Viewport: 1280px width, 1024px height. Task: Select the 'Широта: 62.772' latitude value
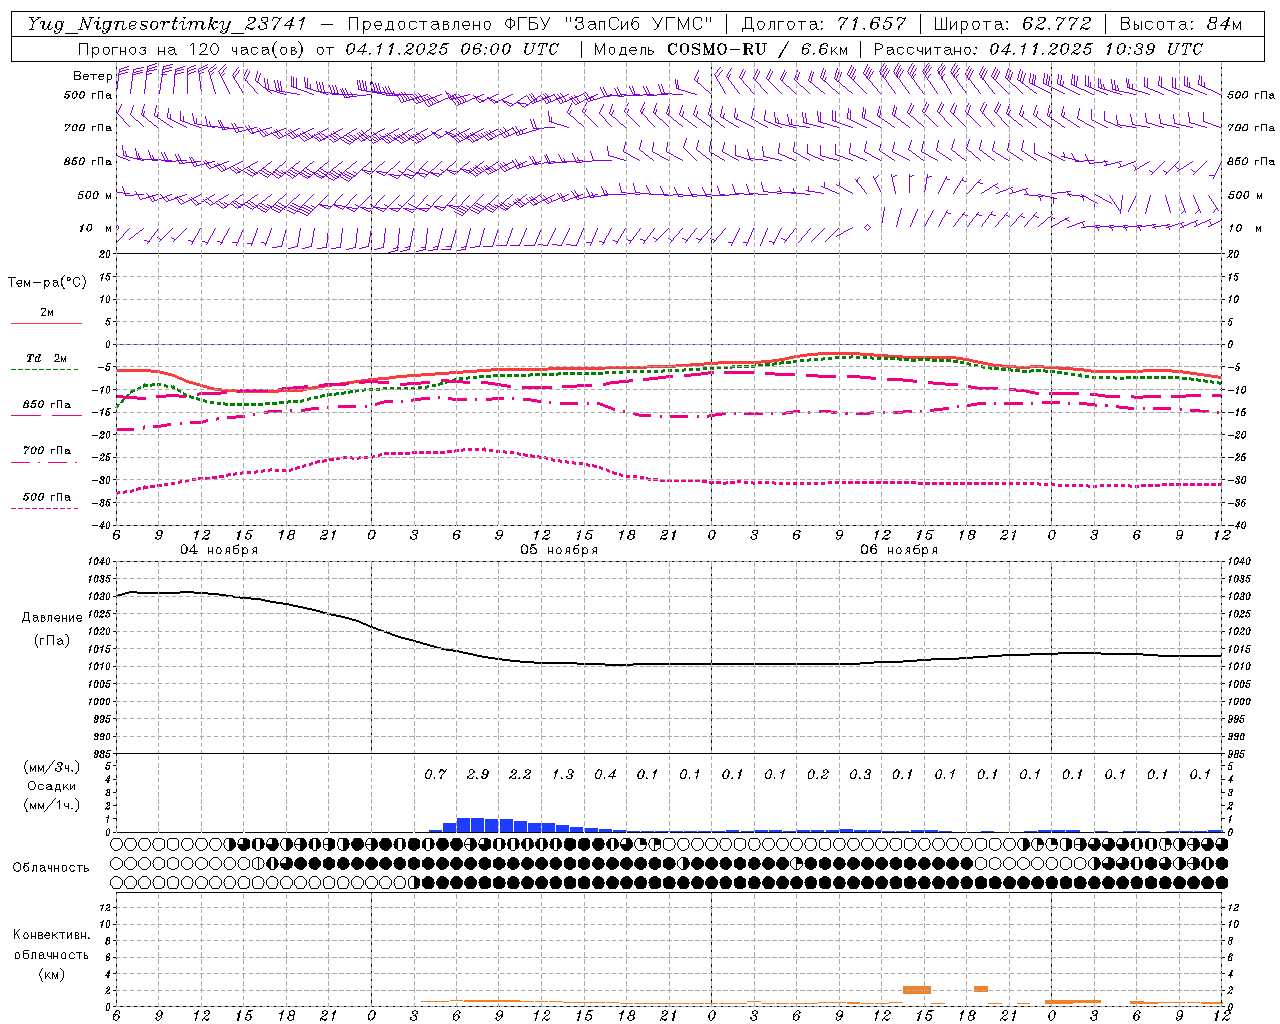pos(1012,24)
